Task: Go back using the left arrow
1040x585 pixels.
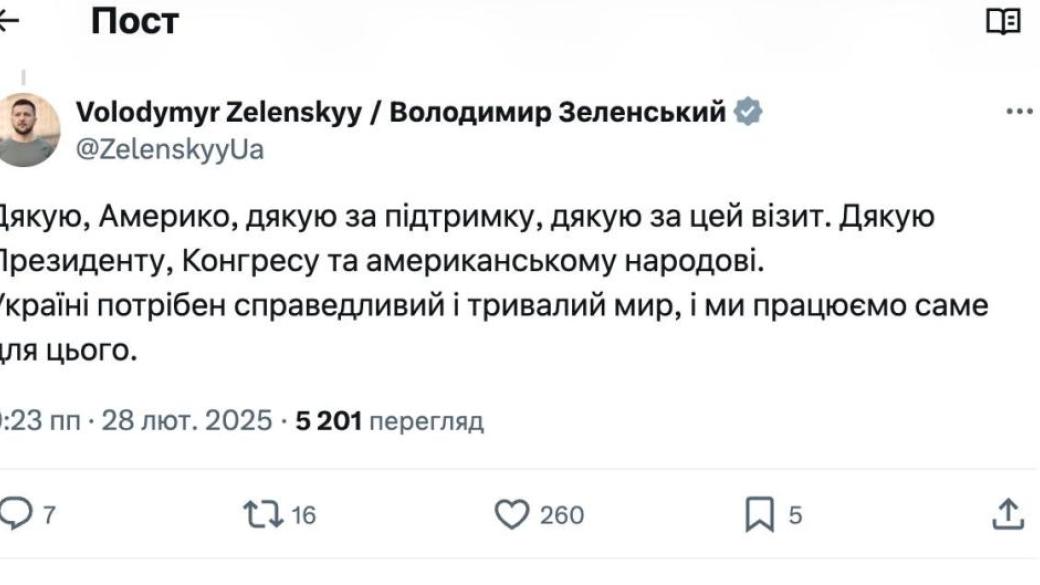Action: click(8, 21)
